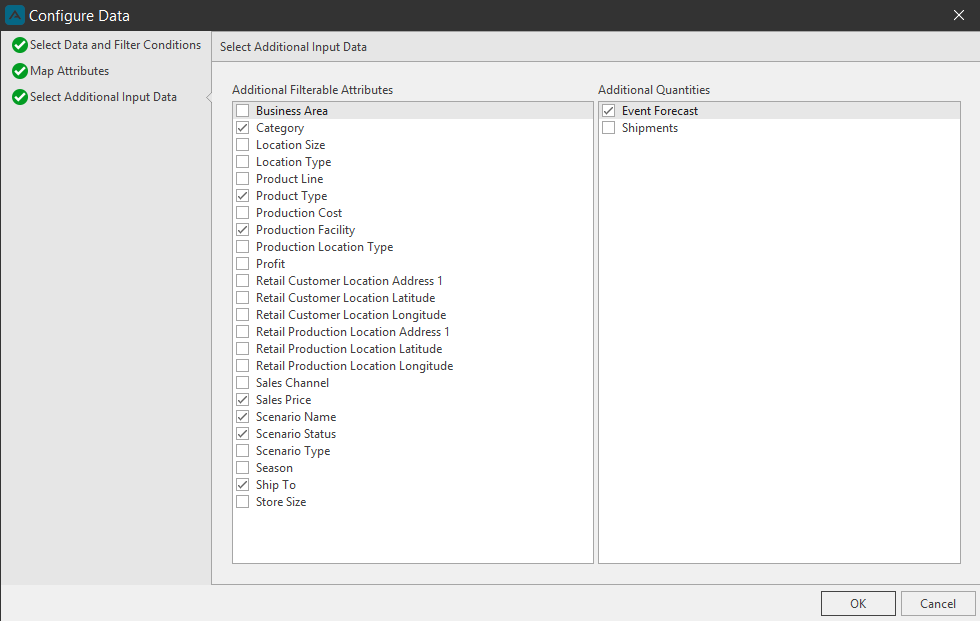Check the Location Type attribute
This screenshot has height=621, width=980.
(x=242, y=162)
